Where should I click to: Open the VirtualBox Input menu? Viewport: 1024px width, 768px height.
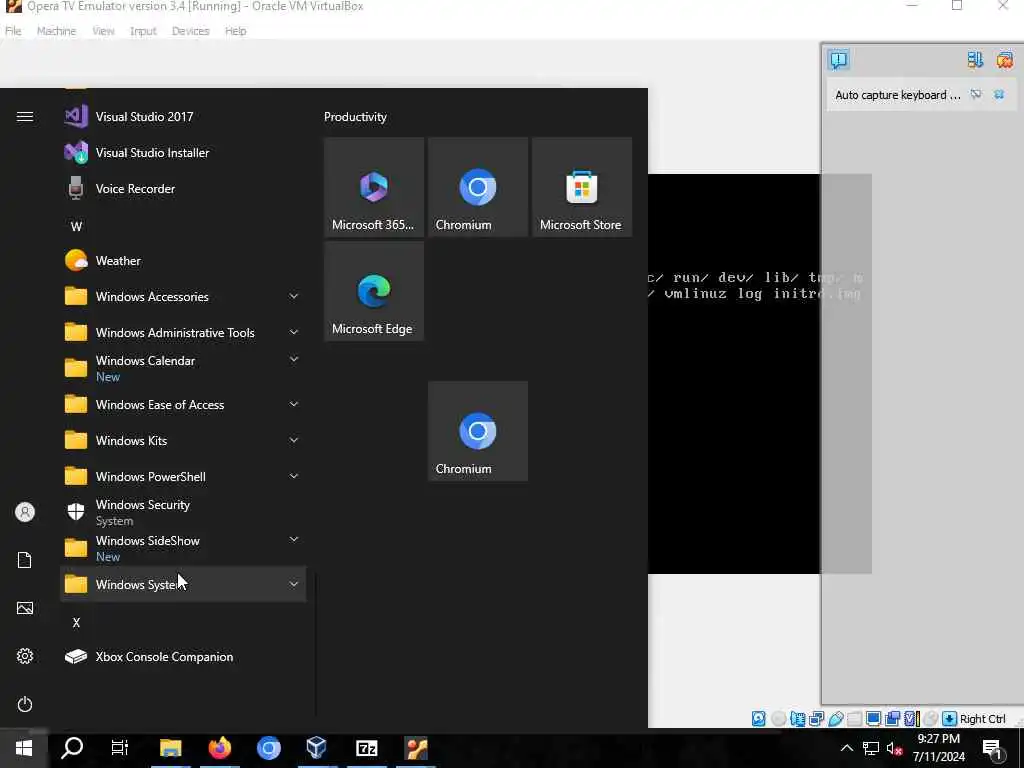[143, 31]
